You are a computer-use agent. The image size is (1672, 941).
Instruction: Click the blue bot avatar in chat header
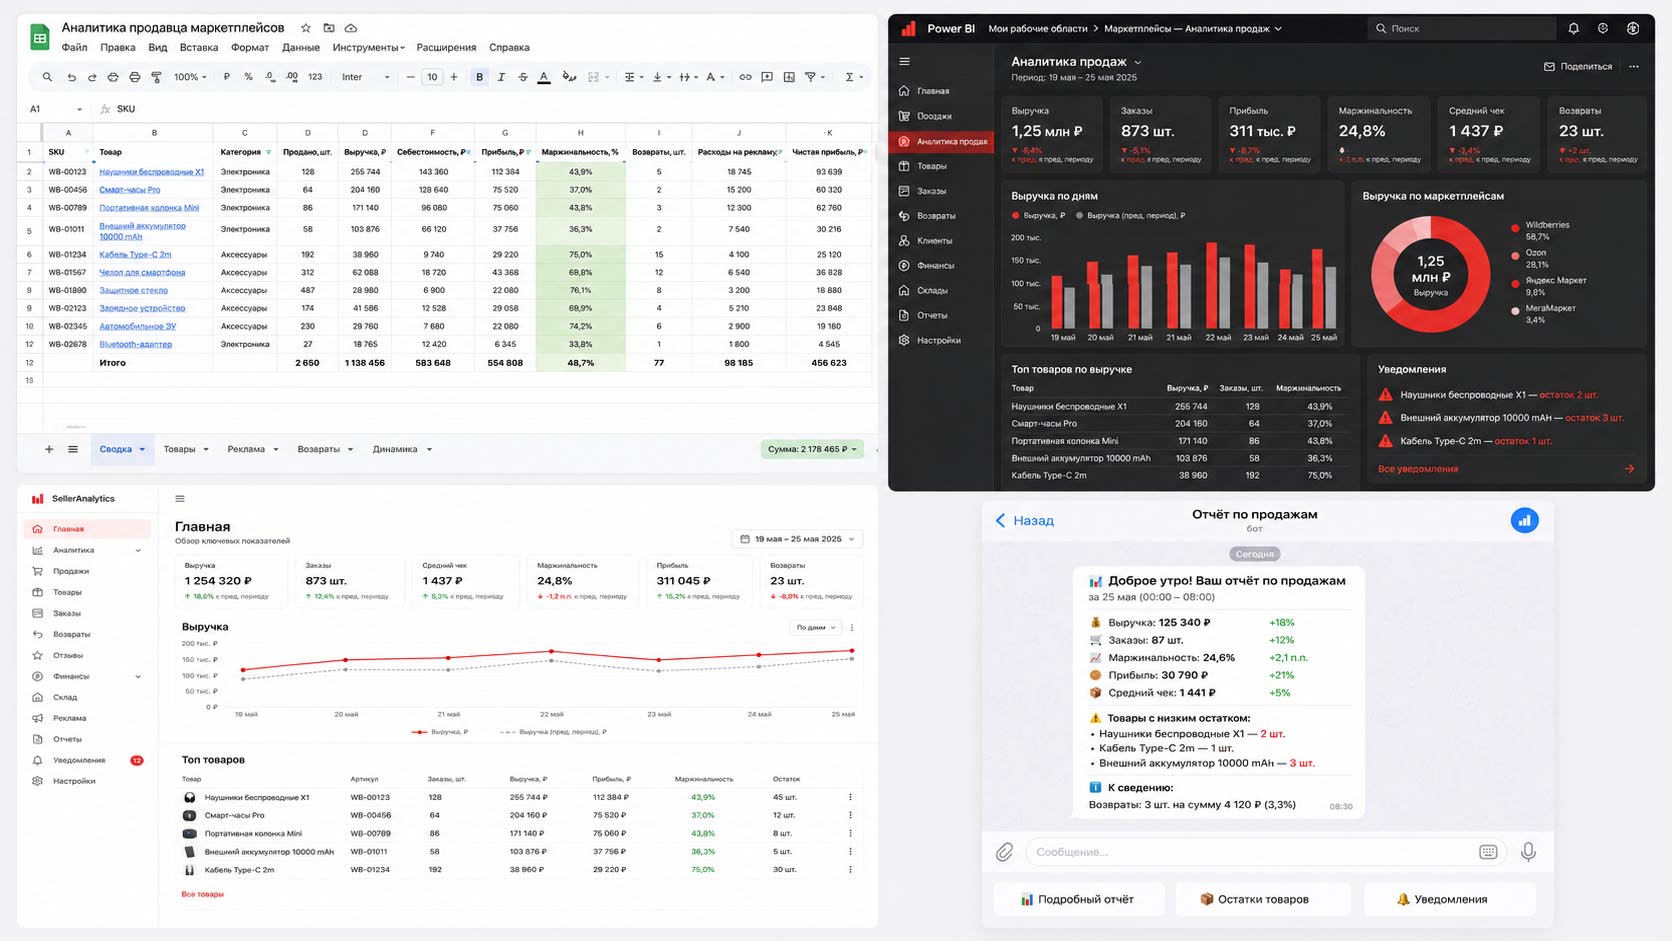click(1524, 521)
